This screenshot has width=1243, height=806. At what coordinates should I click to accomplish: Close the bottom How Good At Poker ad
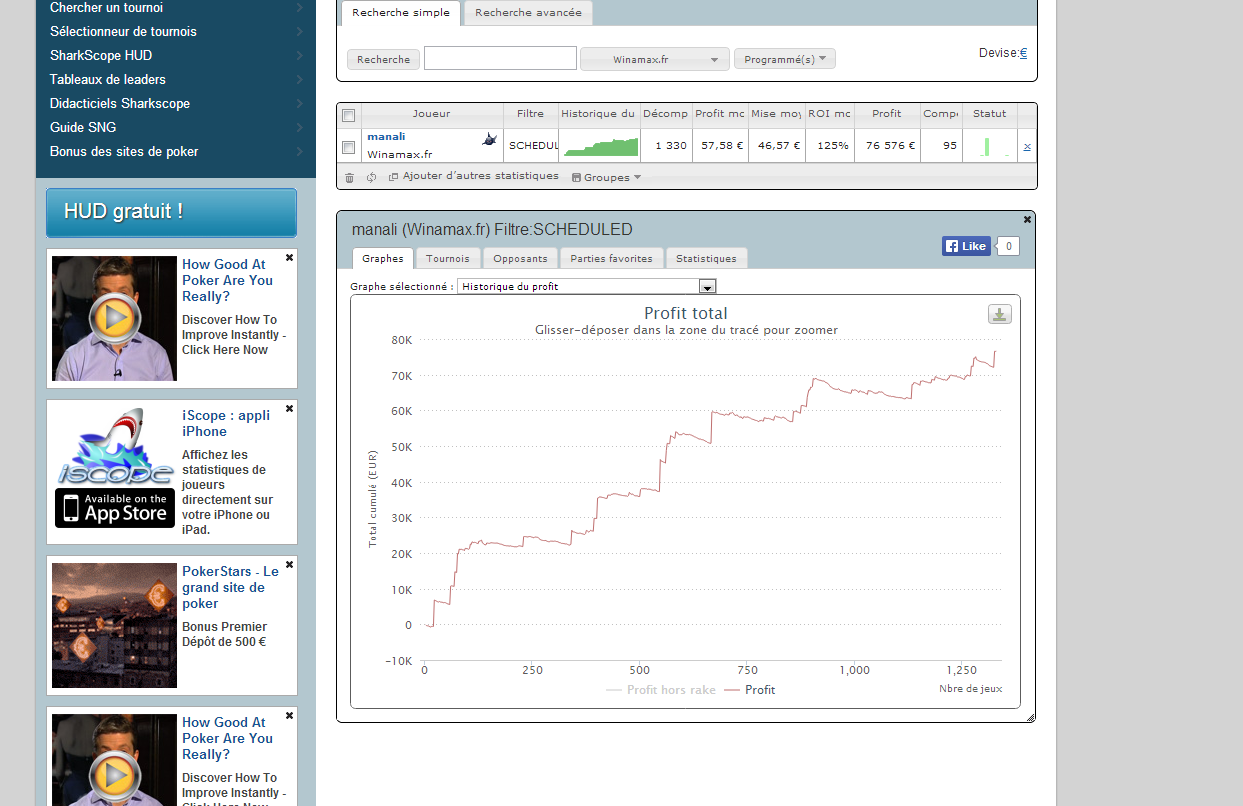pyautogui.click(x=290, y=715)
